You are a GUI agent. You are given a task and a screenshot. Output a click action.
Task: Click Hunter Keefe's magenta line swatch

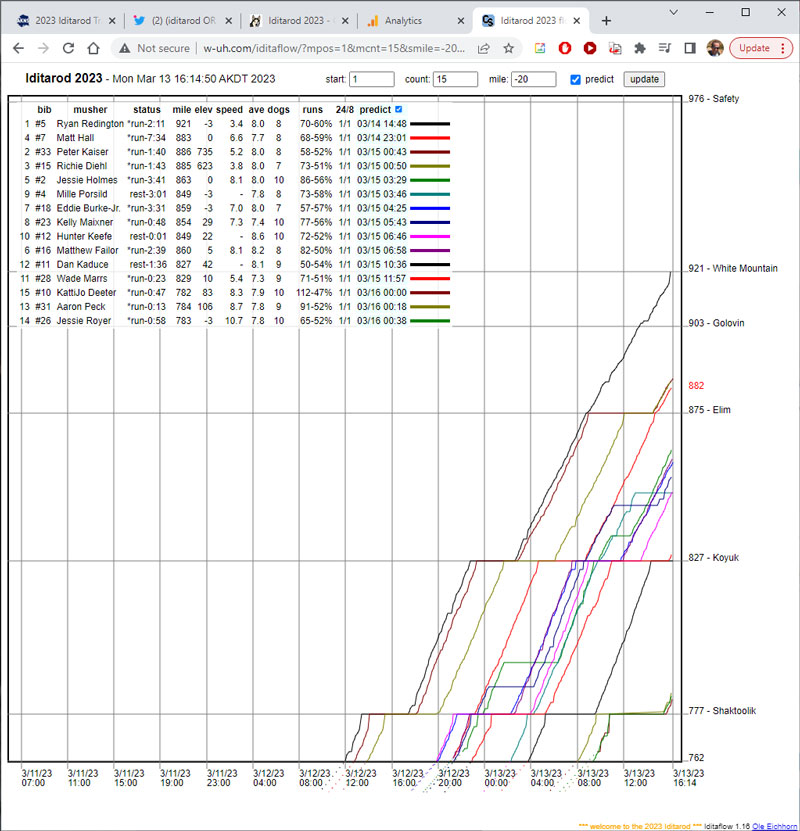click(430, 236)
